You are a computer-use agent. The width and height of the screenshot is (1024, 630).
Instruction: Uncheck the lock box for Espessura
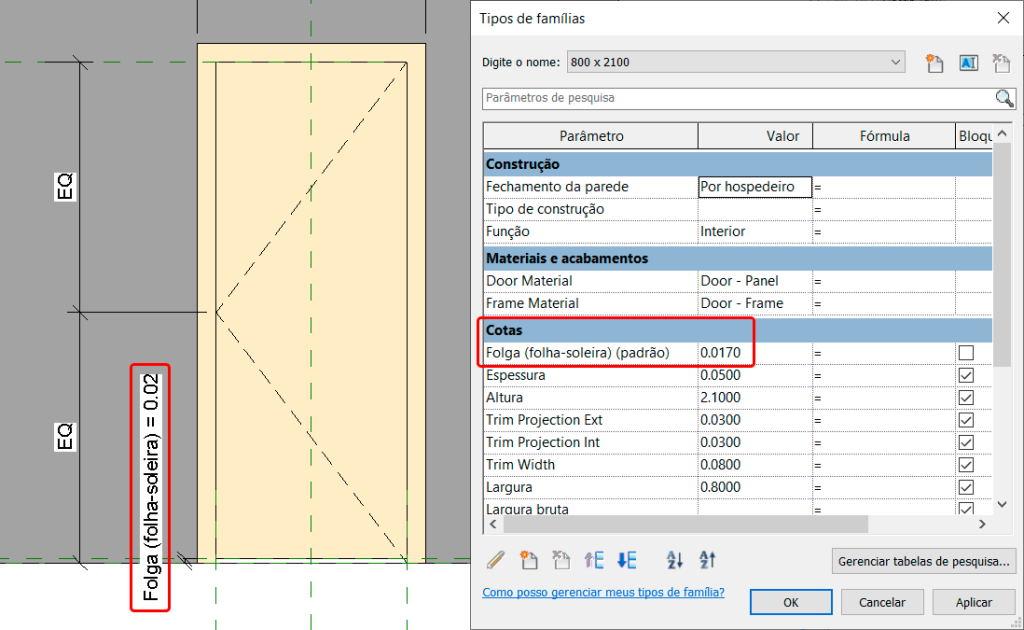(966, 375)
